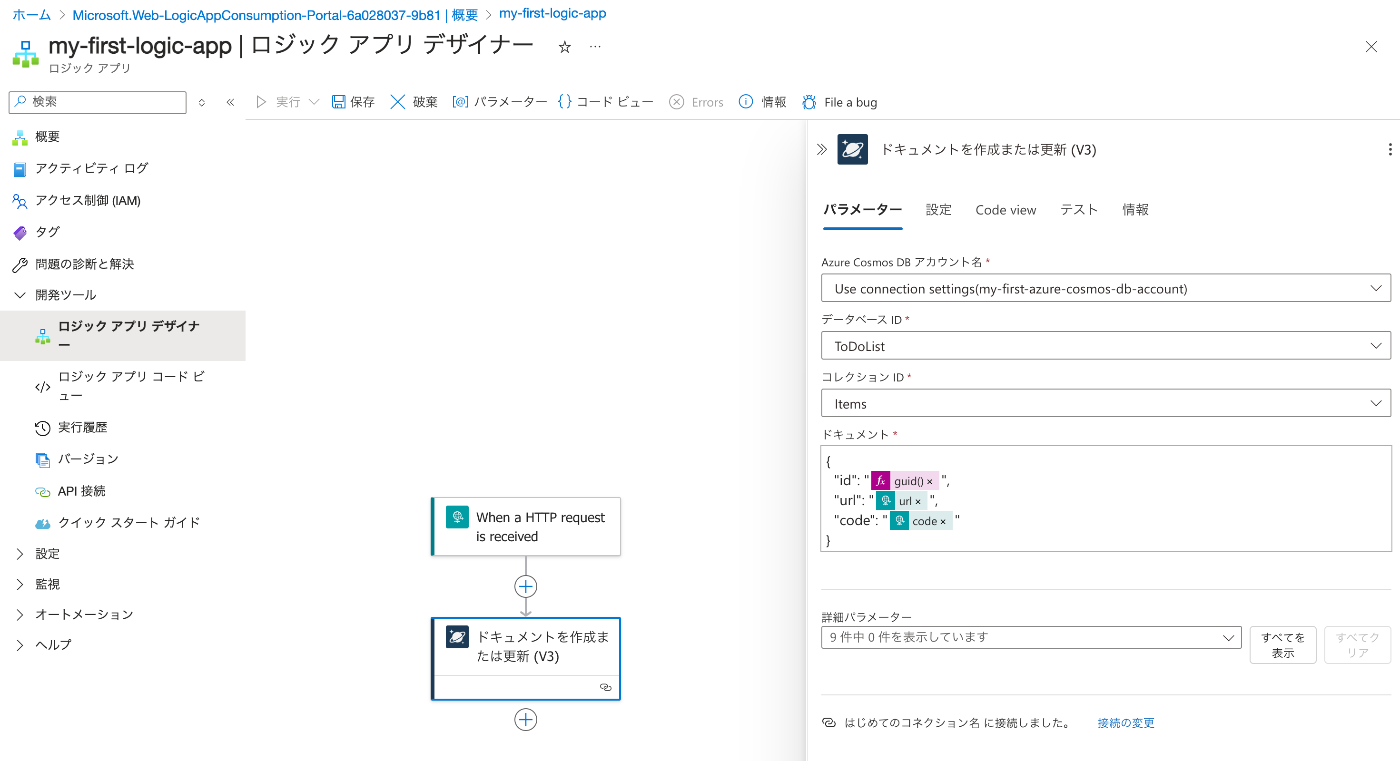Open the ellipsis menu next to title

pyautogui.click(x=596, y=47)
